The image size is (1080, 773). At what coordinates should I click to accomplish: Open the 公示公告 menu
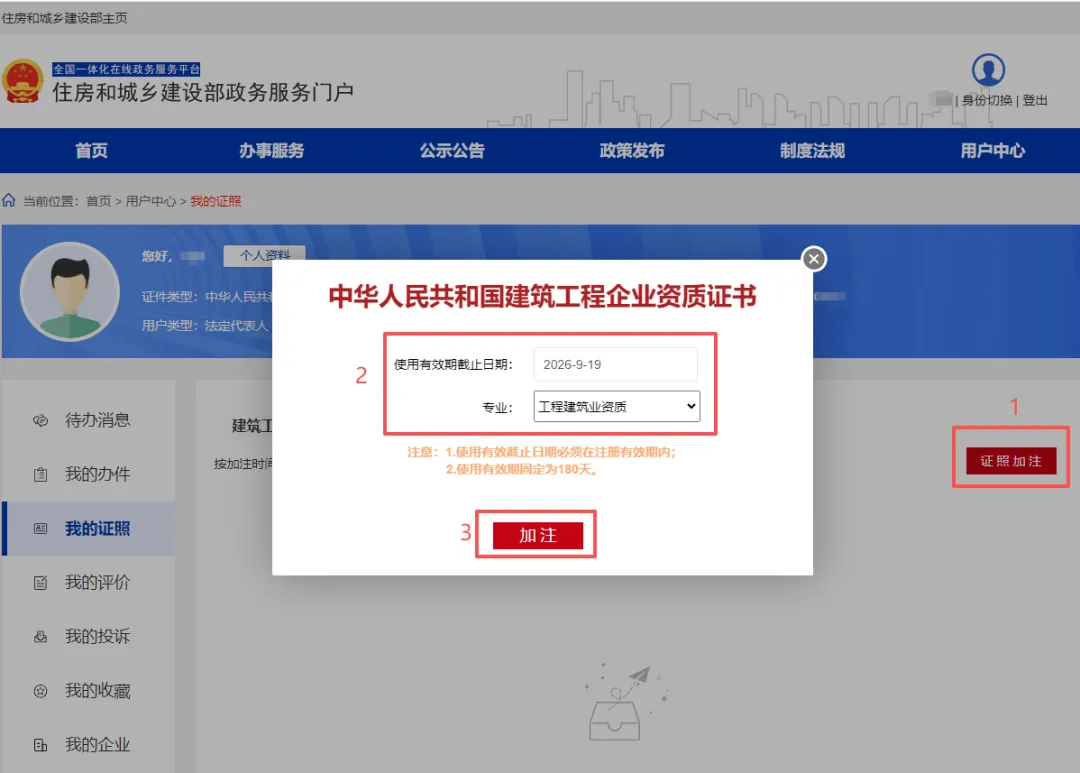pos(452,151)
